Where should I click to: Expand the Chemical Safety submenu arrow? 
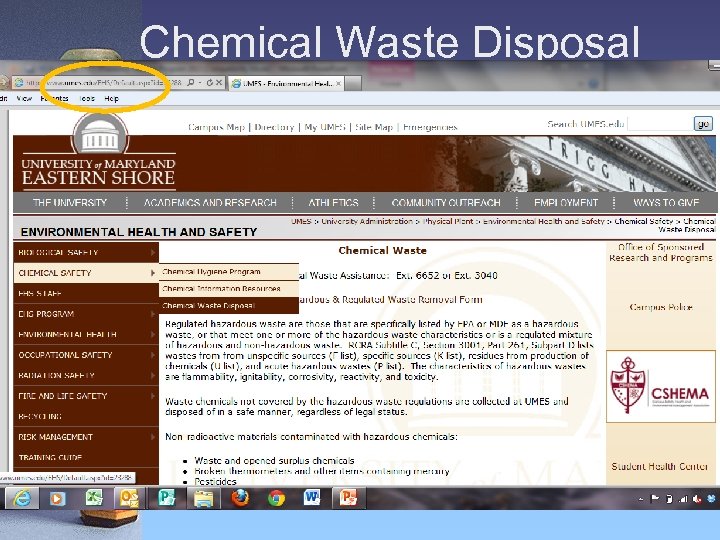(152, 273)
